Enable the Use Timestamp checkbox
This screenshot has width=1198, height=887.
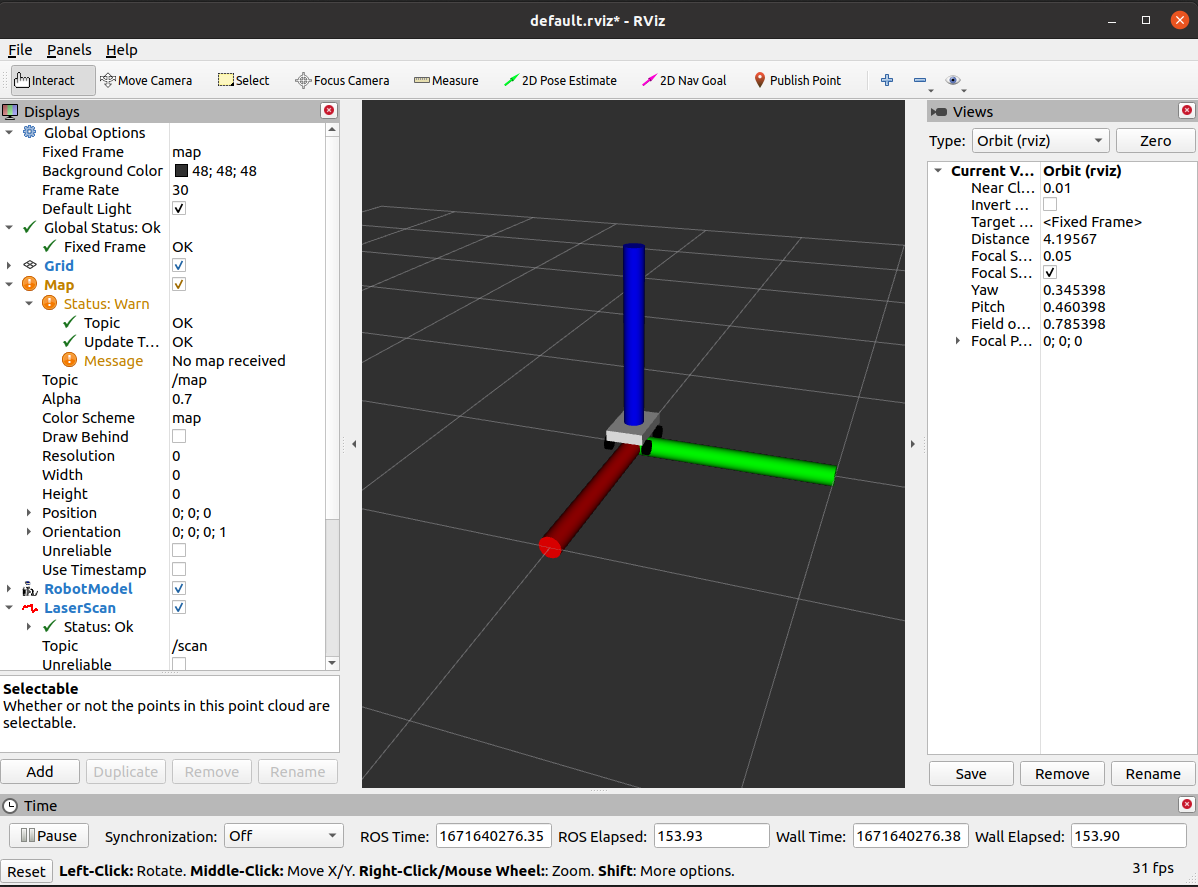[180, 569]
